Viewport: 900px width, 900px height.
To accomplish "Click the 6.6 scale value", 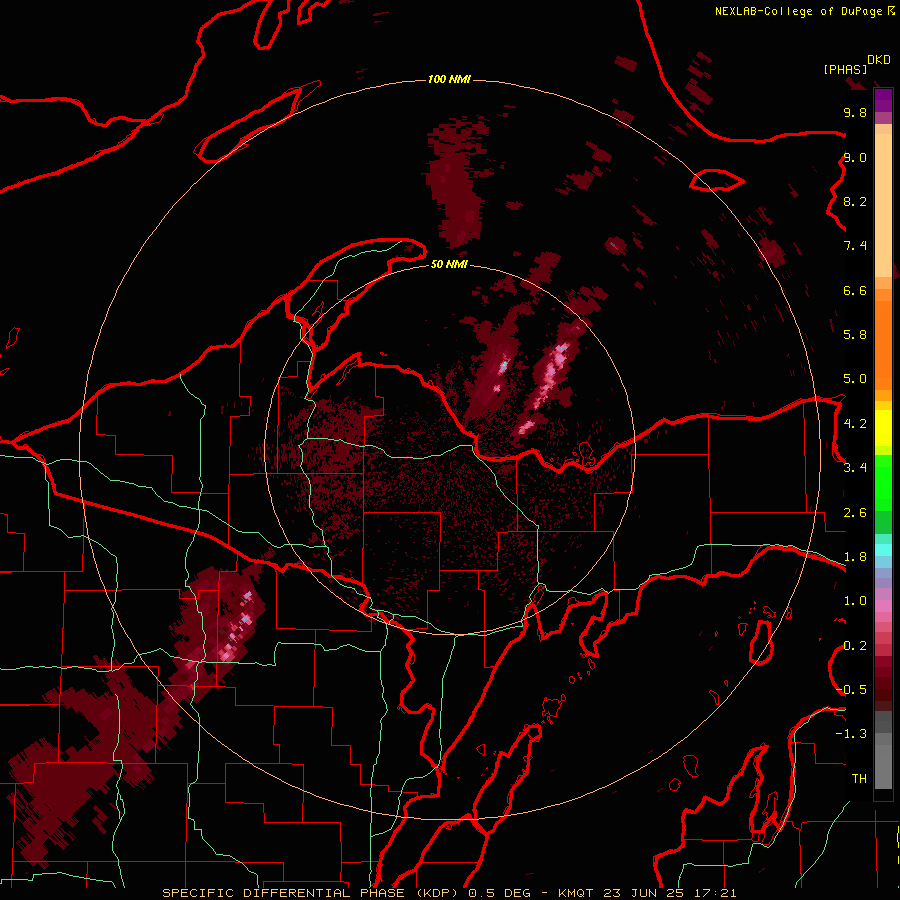I will pos(855,290).
